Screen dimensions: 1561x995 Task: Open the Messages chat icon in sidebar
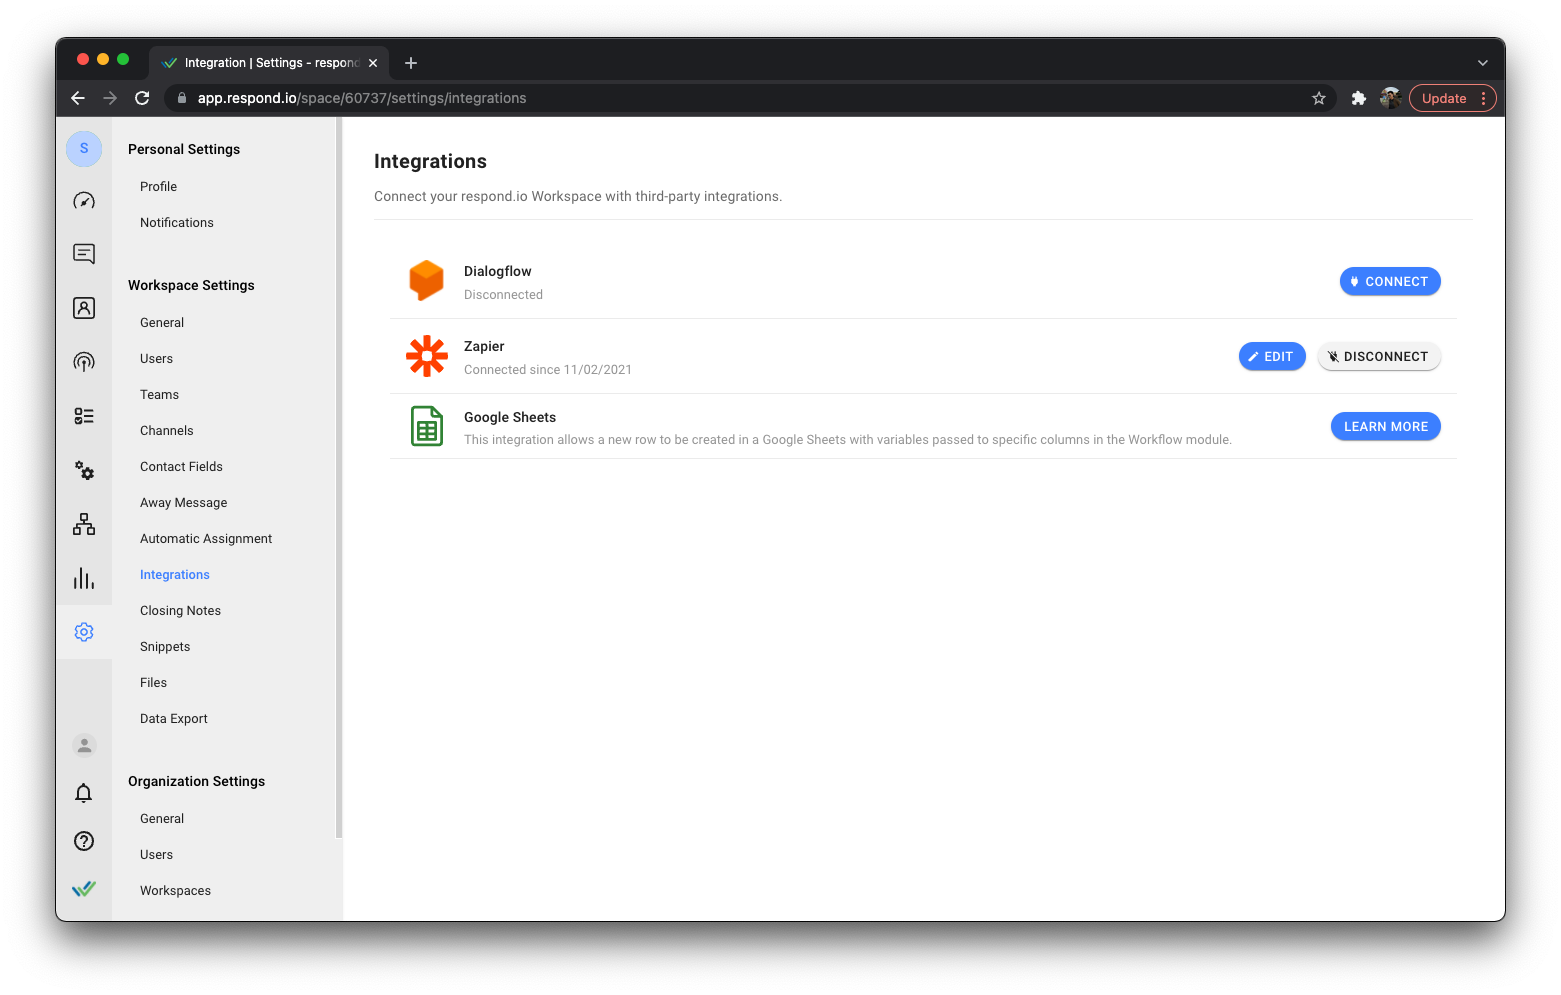(84, 254)
